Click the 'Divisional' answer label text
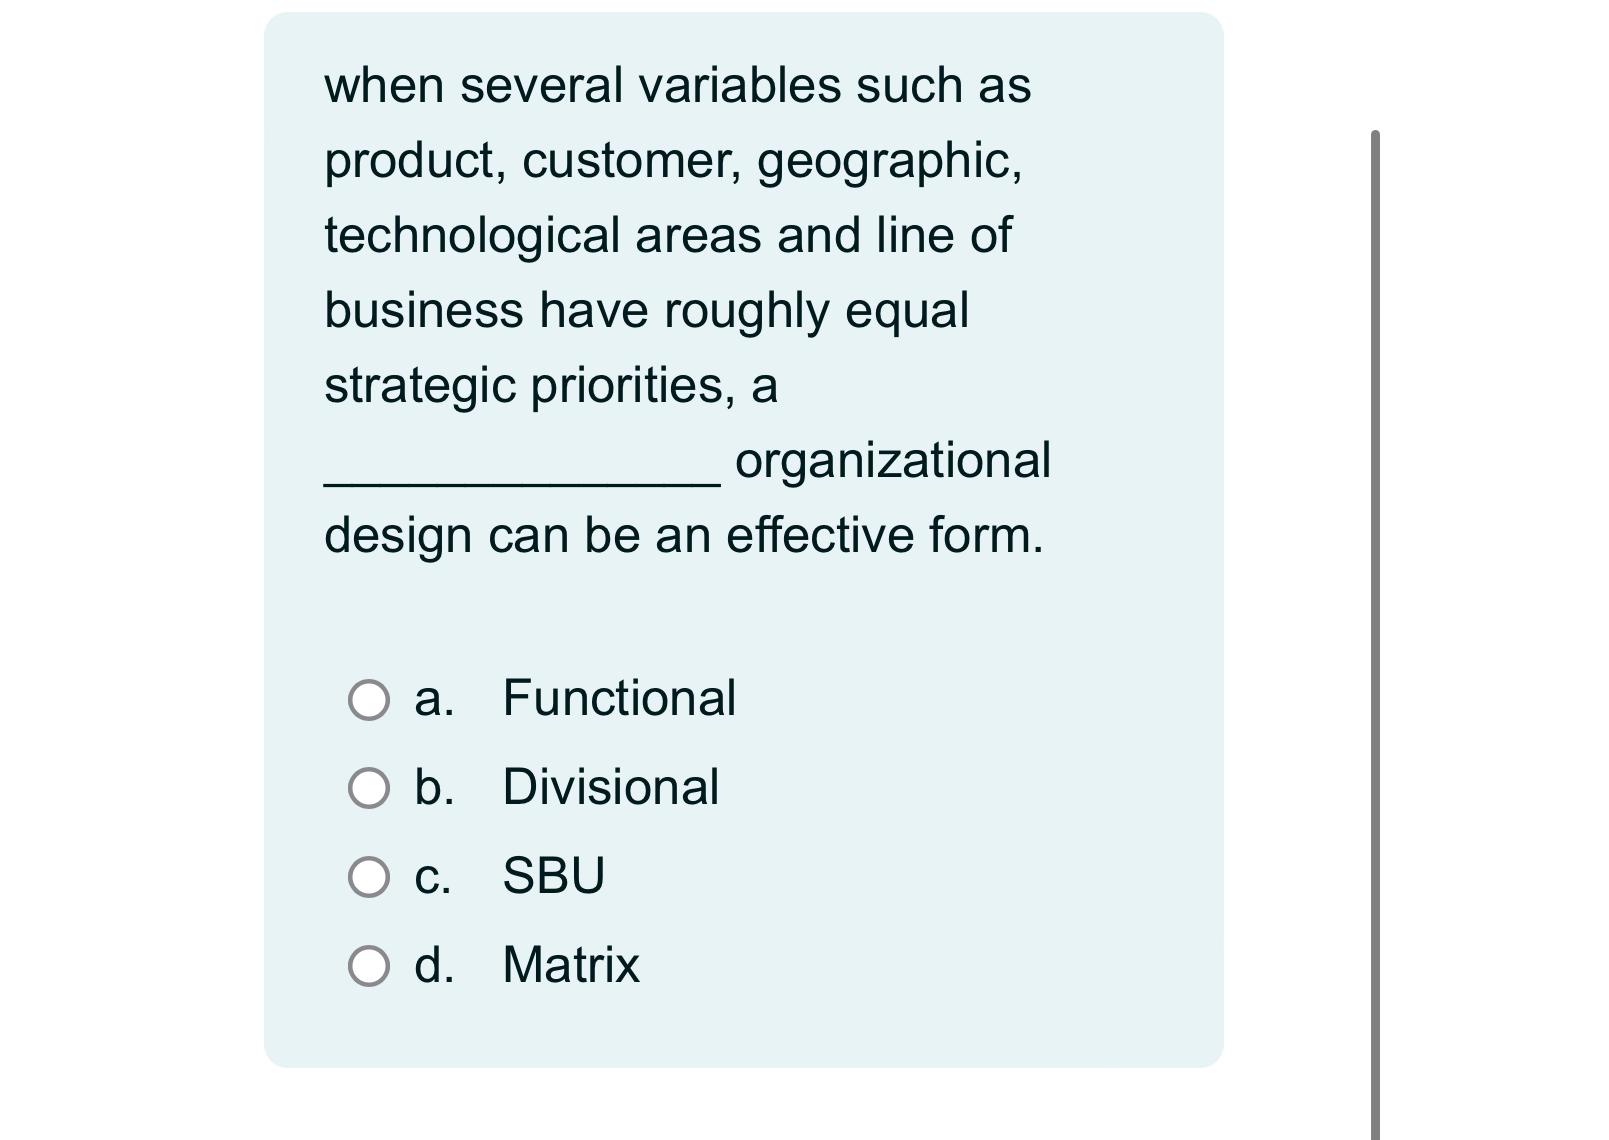The width and height of the screenshot is (1609, 1140). pyautogui.click(x=610, y=789)
